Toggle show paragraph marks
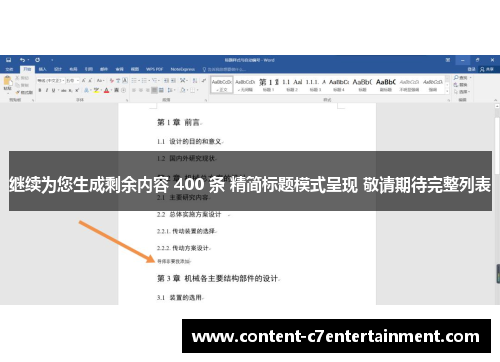 [x=204, y=80]
